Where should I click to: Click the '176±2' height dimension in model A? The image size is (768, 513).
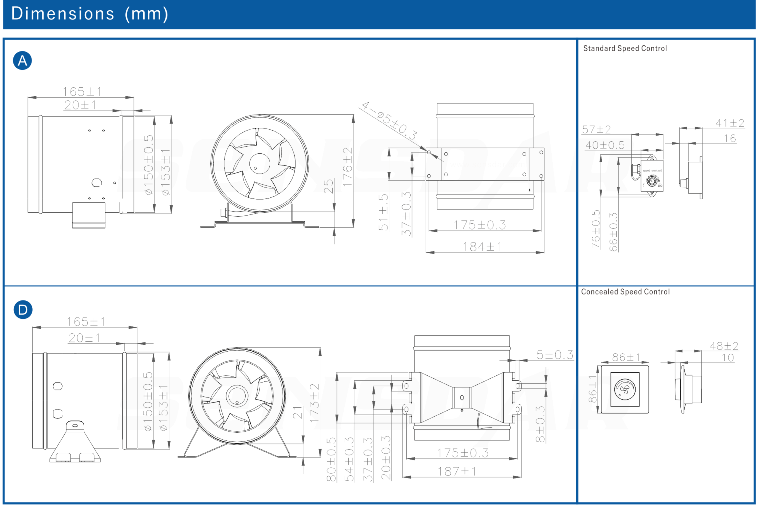(347, 167)
